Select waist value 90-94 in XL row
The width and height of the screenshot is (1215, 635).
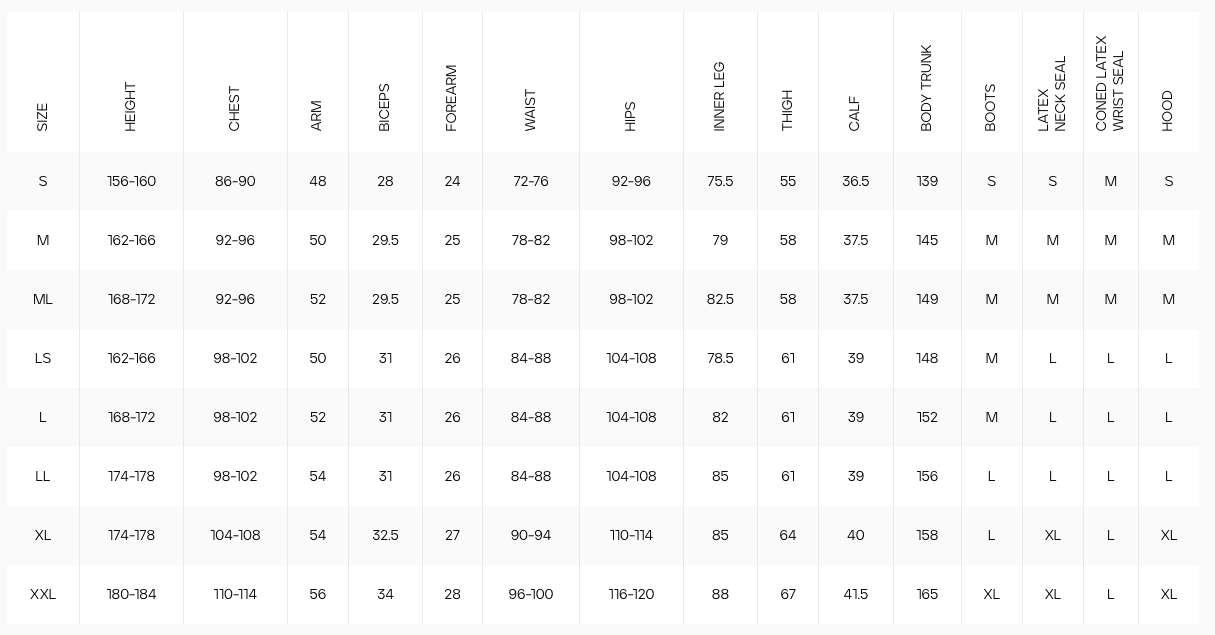click(531, 535)
